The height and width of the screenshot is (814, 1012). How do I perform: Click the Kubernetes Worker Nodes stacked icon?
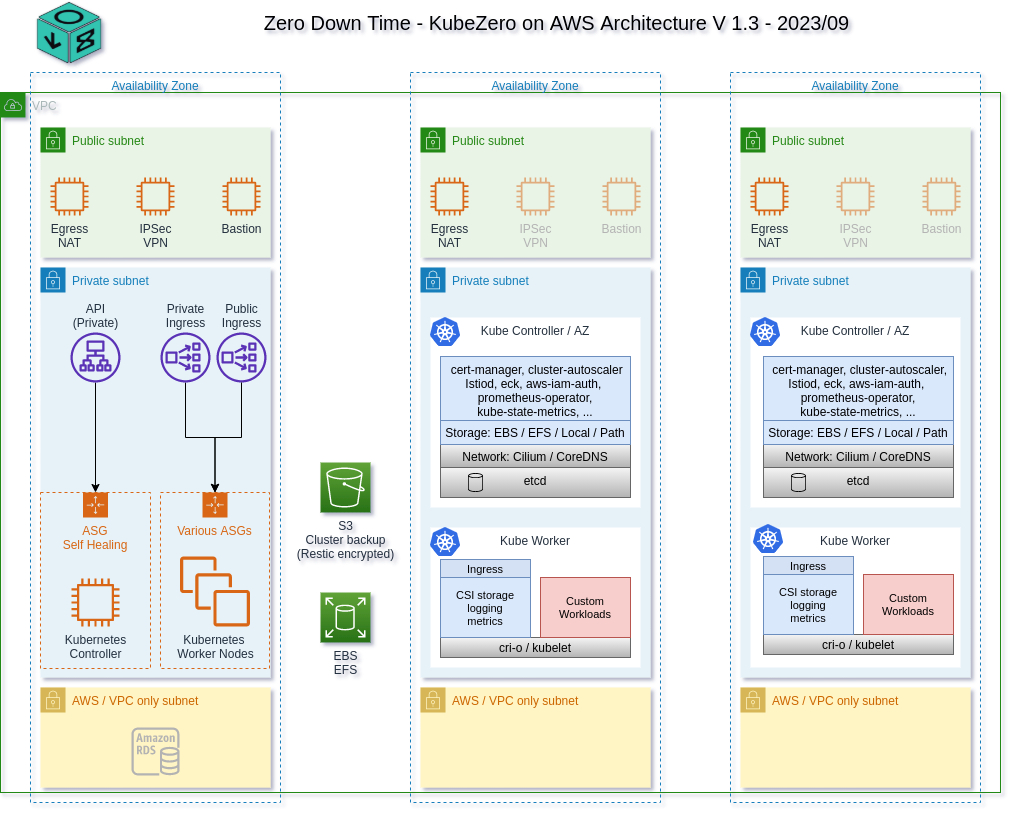(215, 591)
